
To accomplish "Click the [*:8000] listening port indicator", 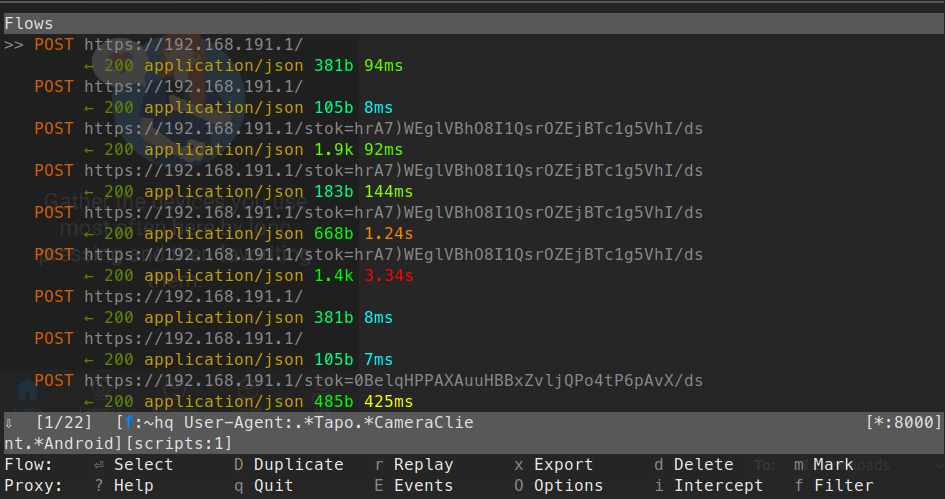I will [x=903, y=423].
